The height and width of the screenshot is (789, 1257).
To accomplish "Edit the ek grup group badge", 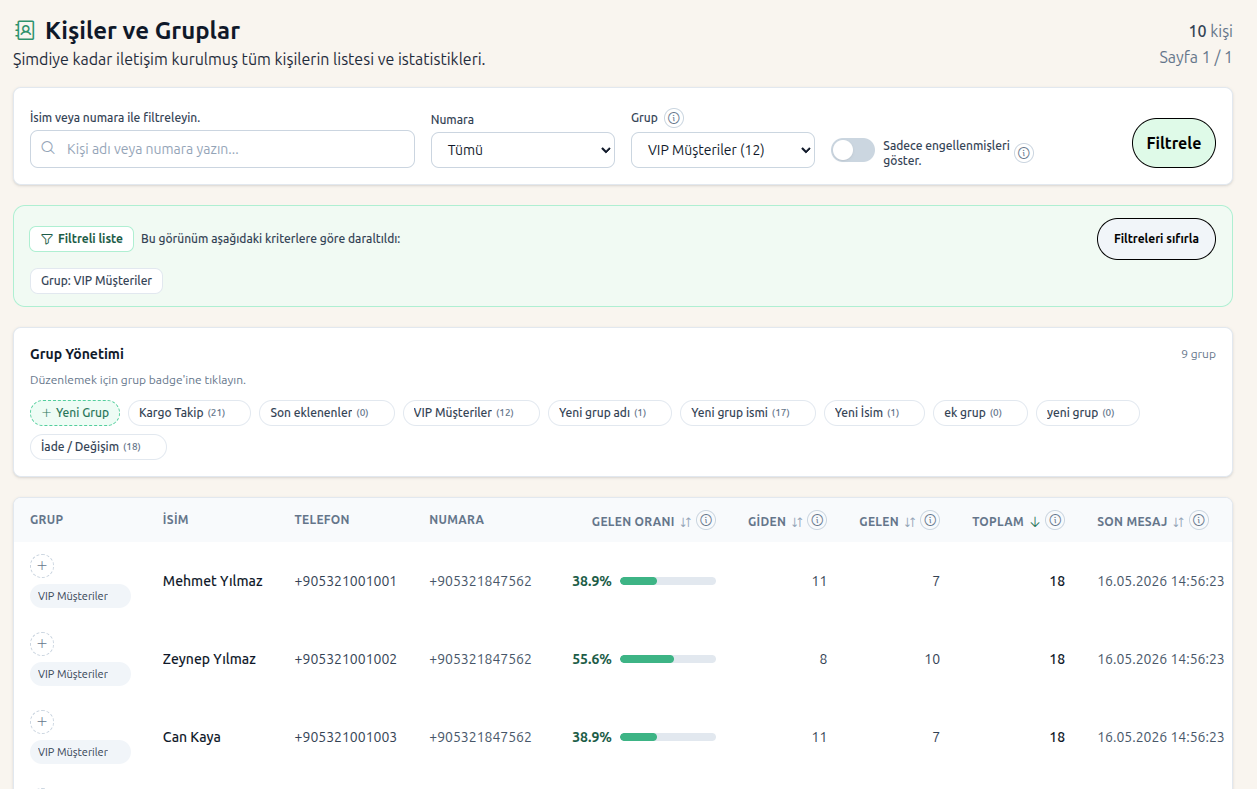I will point(980,413).
